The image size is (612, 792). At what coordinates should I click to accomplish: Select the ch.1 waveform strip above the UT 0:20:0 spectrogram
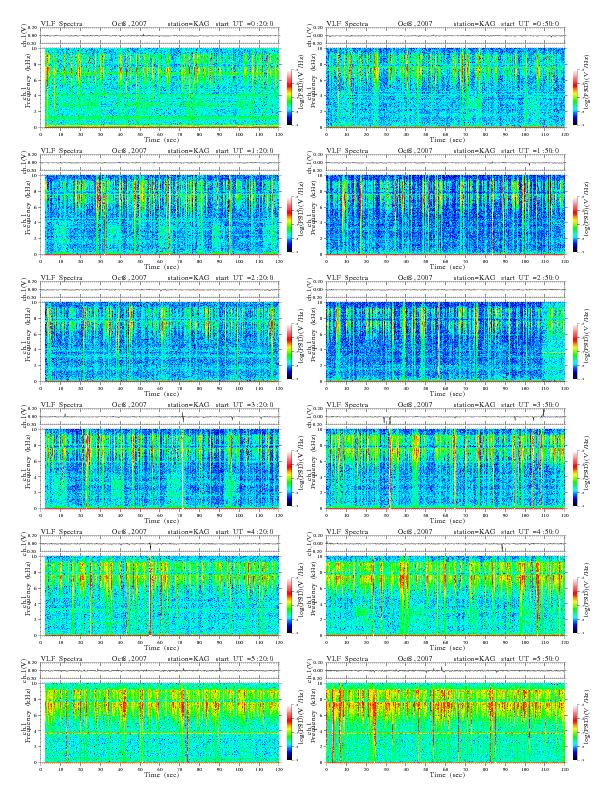160,35
